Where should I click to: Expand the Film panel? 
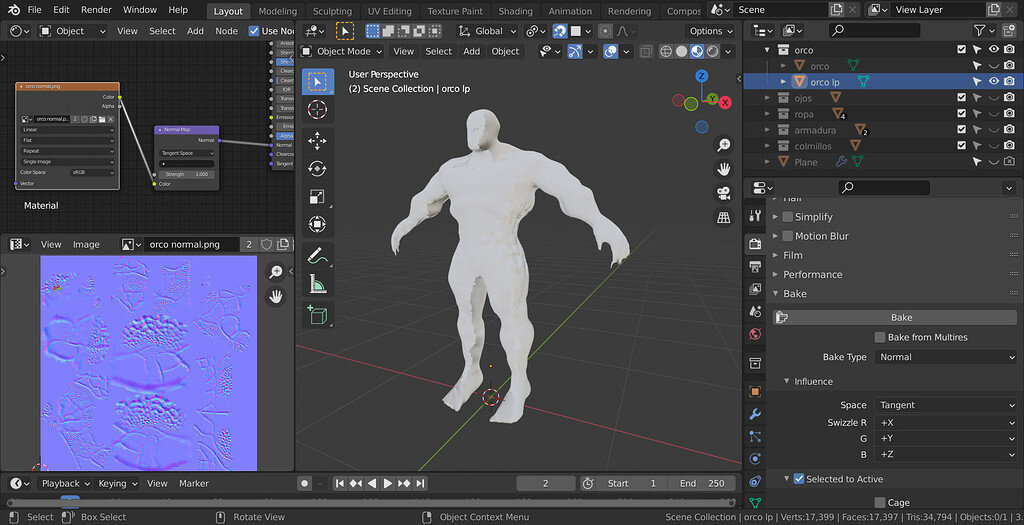(793, 255)
